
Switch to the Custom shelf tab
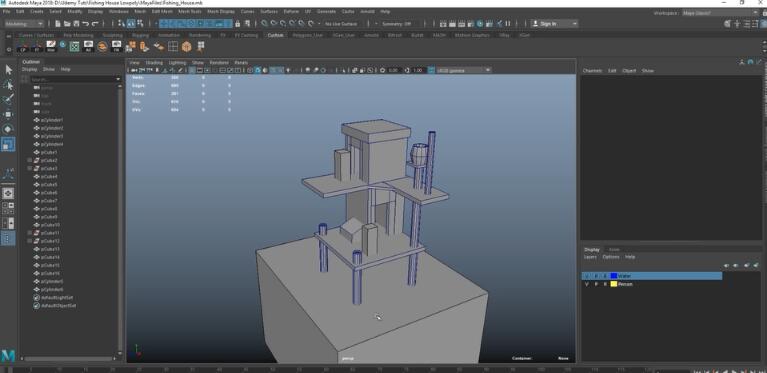tap(275, 35)
